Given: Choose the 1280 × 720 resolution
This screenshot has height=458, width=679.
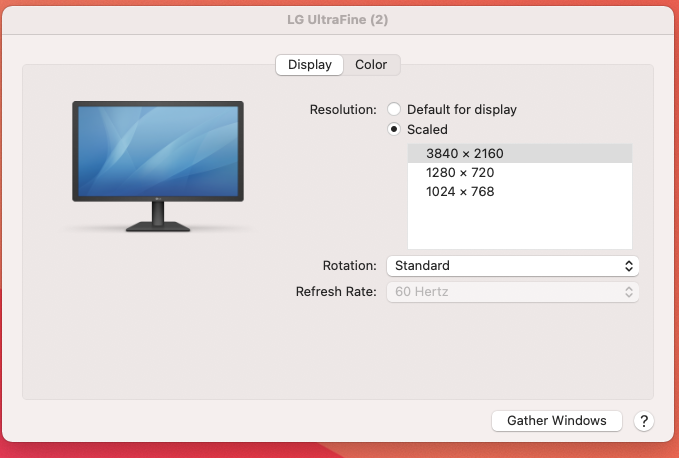Looking at the screenshot, I should pos(520,172).
